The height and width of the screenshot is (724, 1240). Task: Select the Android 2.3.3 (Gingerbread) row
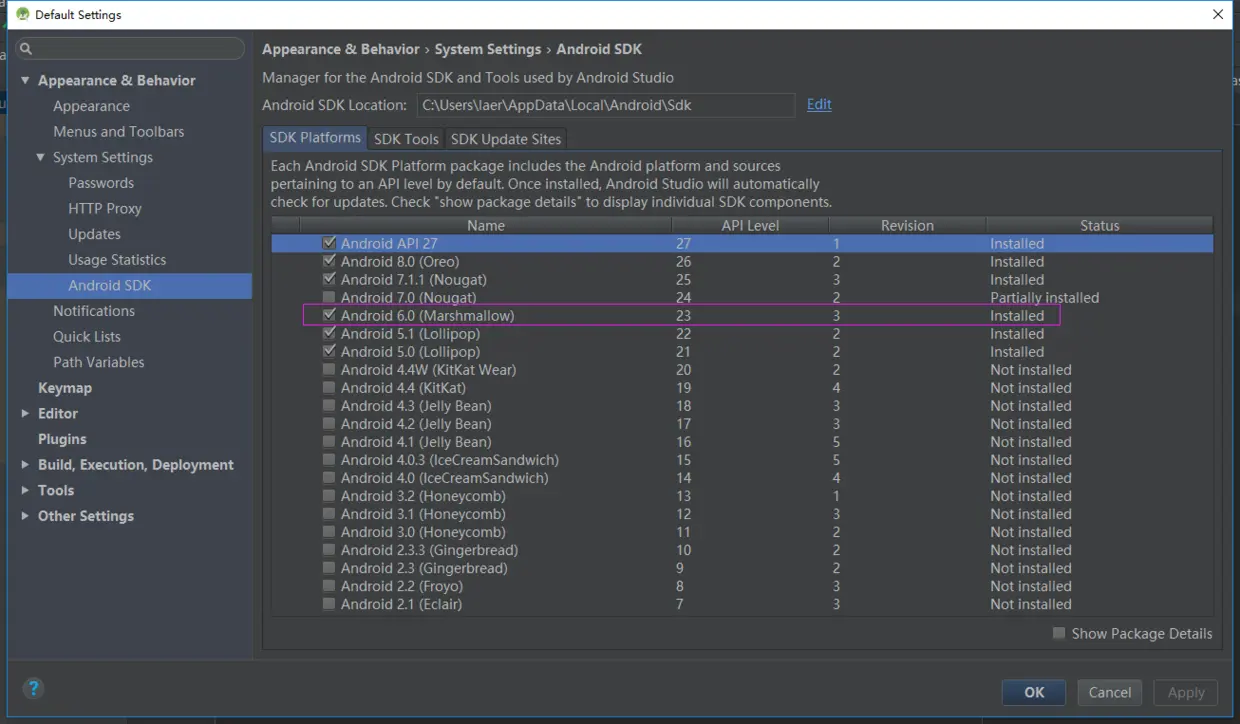point(742,549)
